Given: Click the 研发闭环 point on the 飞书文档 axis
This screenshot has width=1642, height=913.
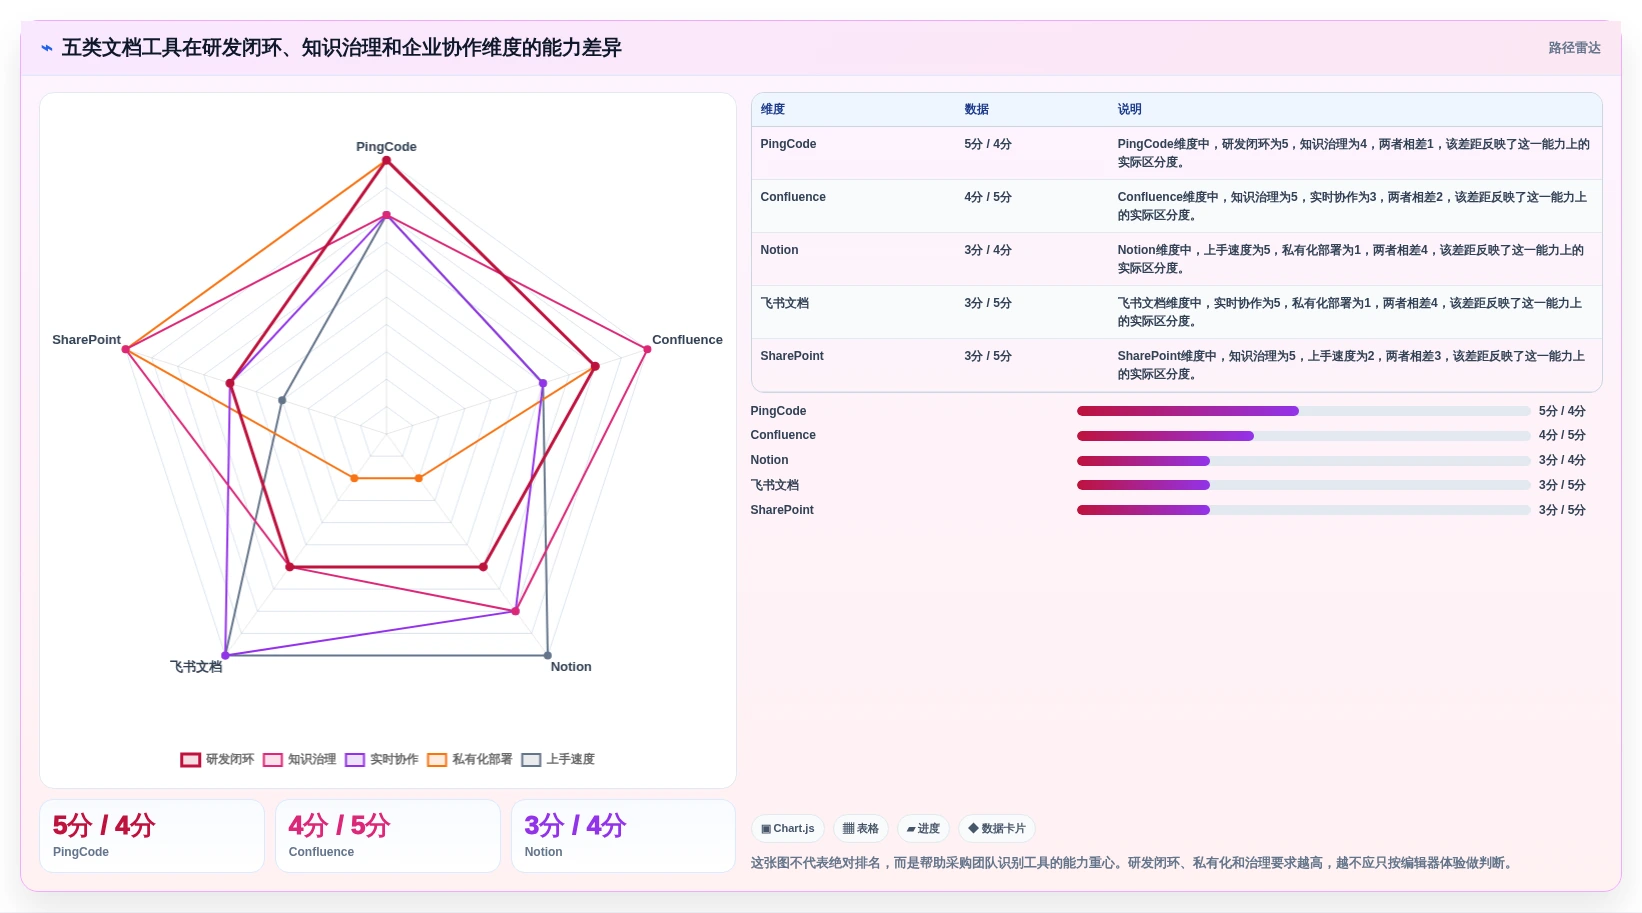Looking at the screenshot, I should point(290,567).
